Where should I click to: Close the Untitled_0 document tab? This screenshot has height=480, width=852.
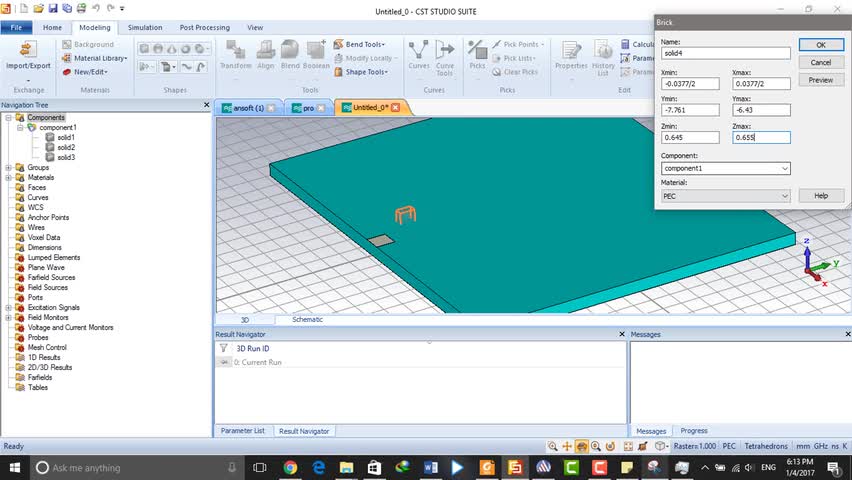(396, 108)
